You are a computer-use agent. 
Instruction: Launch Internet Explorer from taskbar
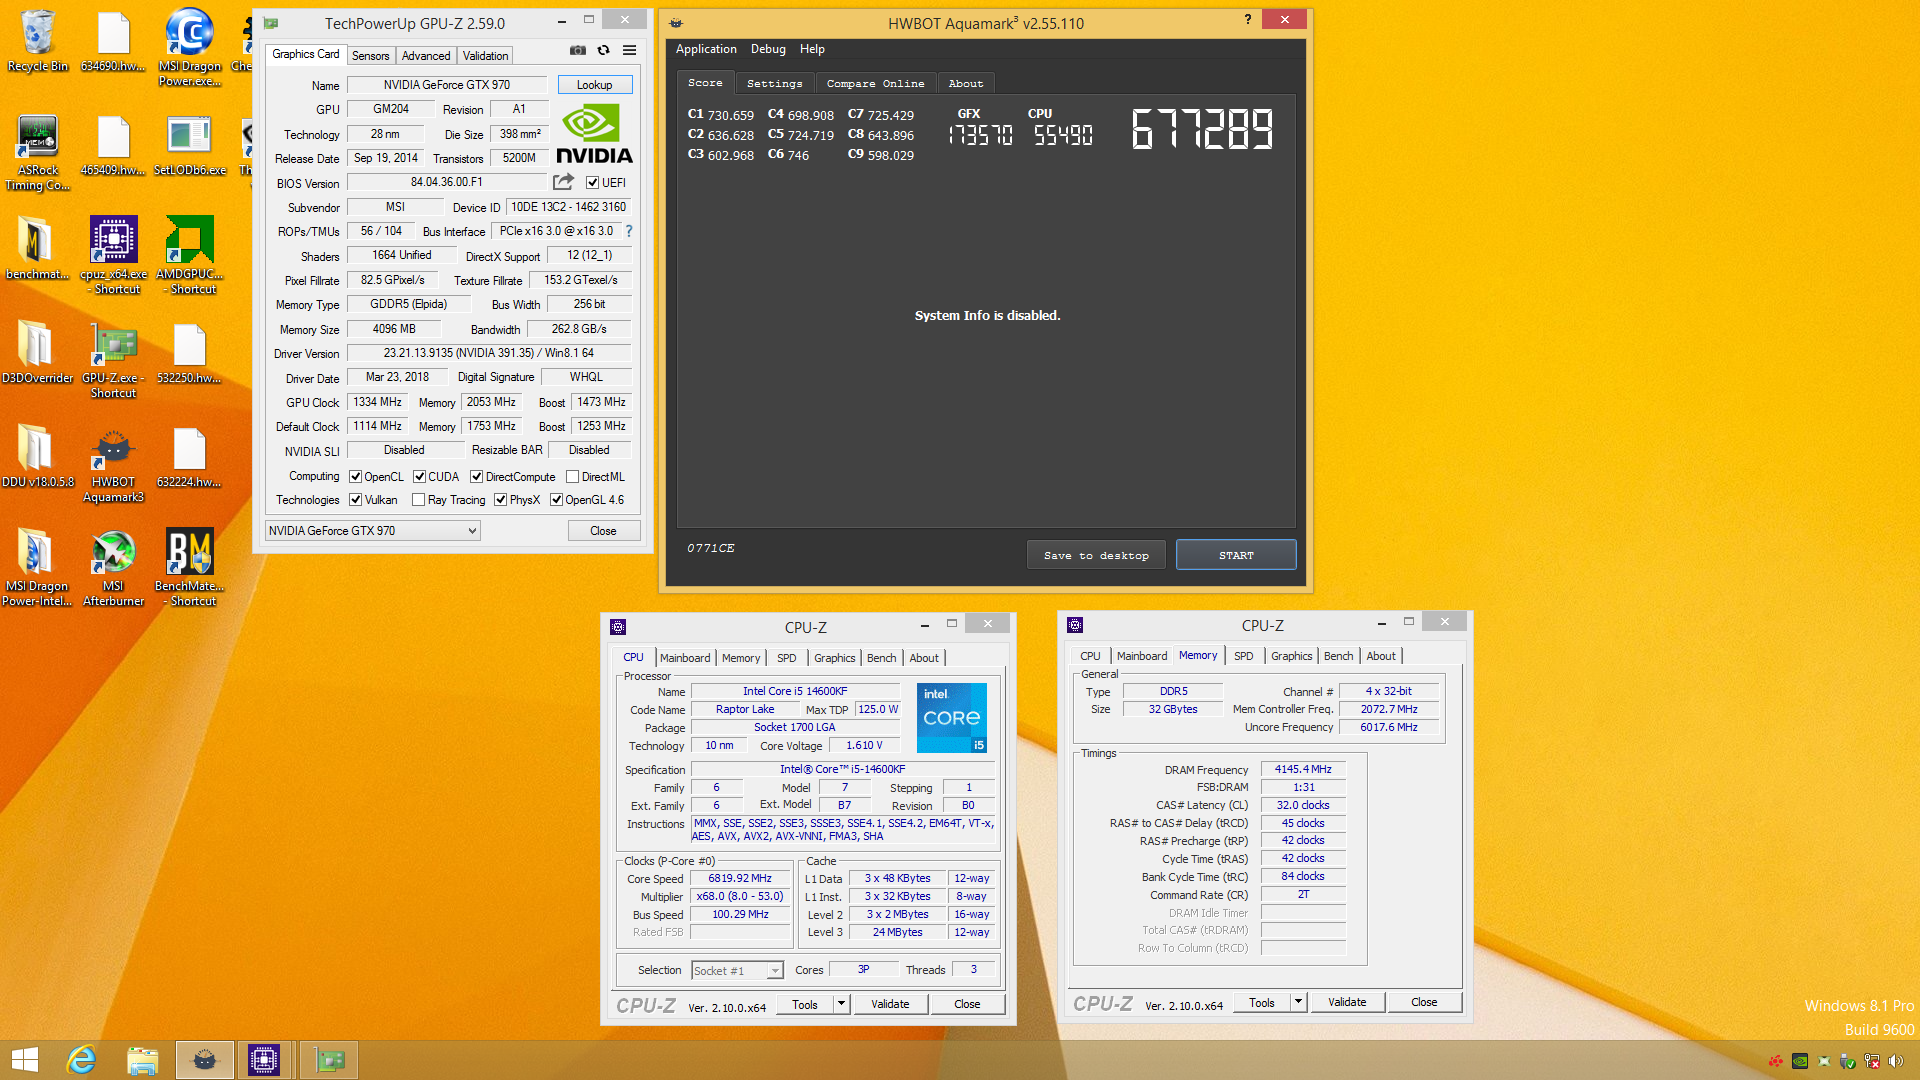tap(81, 1060)
